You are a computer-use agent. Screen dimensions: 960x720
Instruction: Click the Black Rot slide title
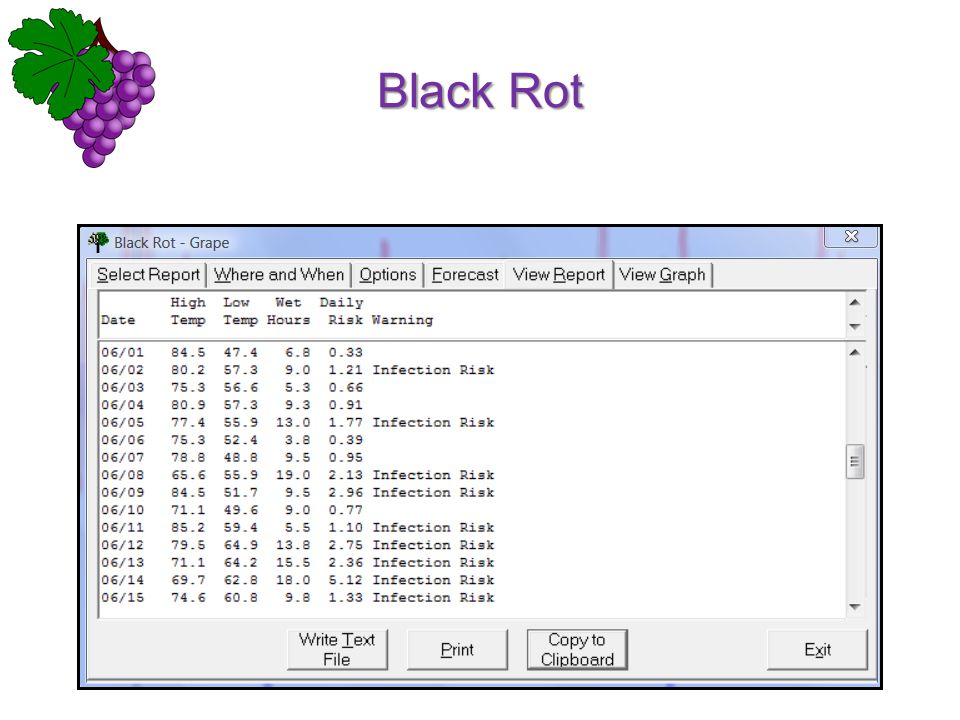point(481,91)
